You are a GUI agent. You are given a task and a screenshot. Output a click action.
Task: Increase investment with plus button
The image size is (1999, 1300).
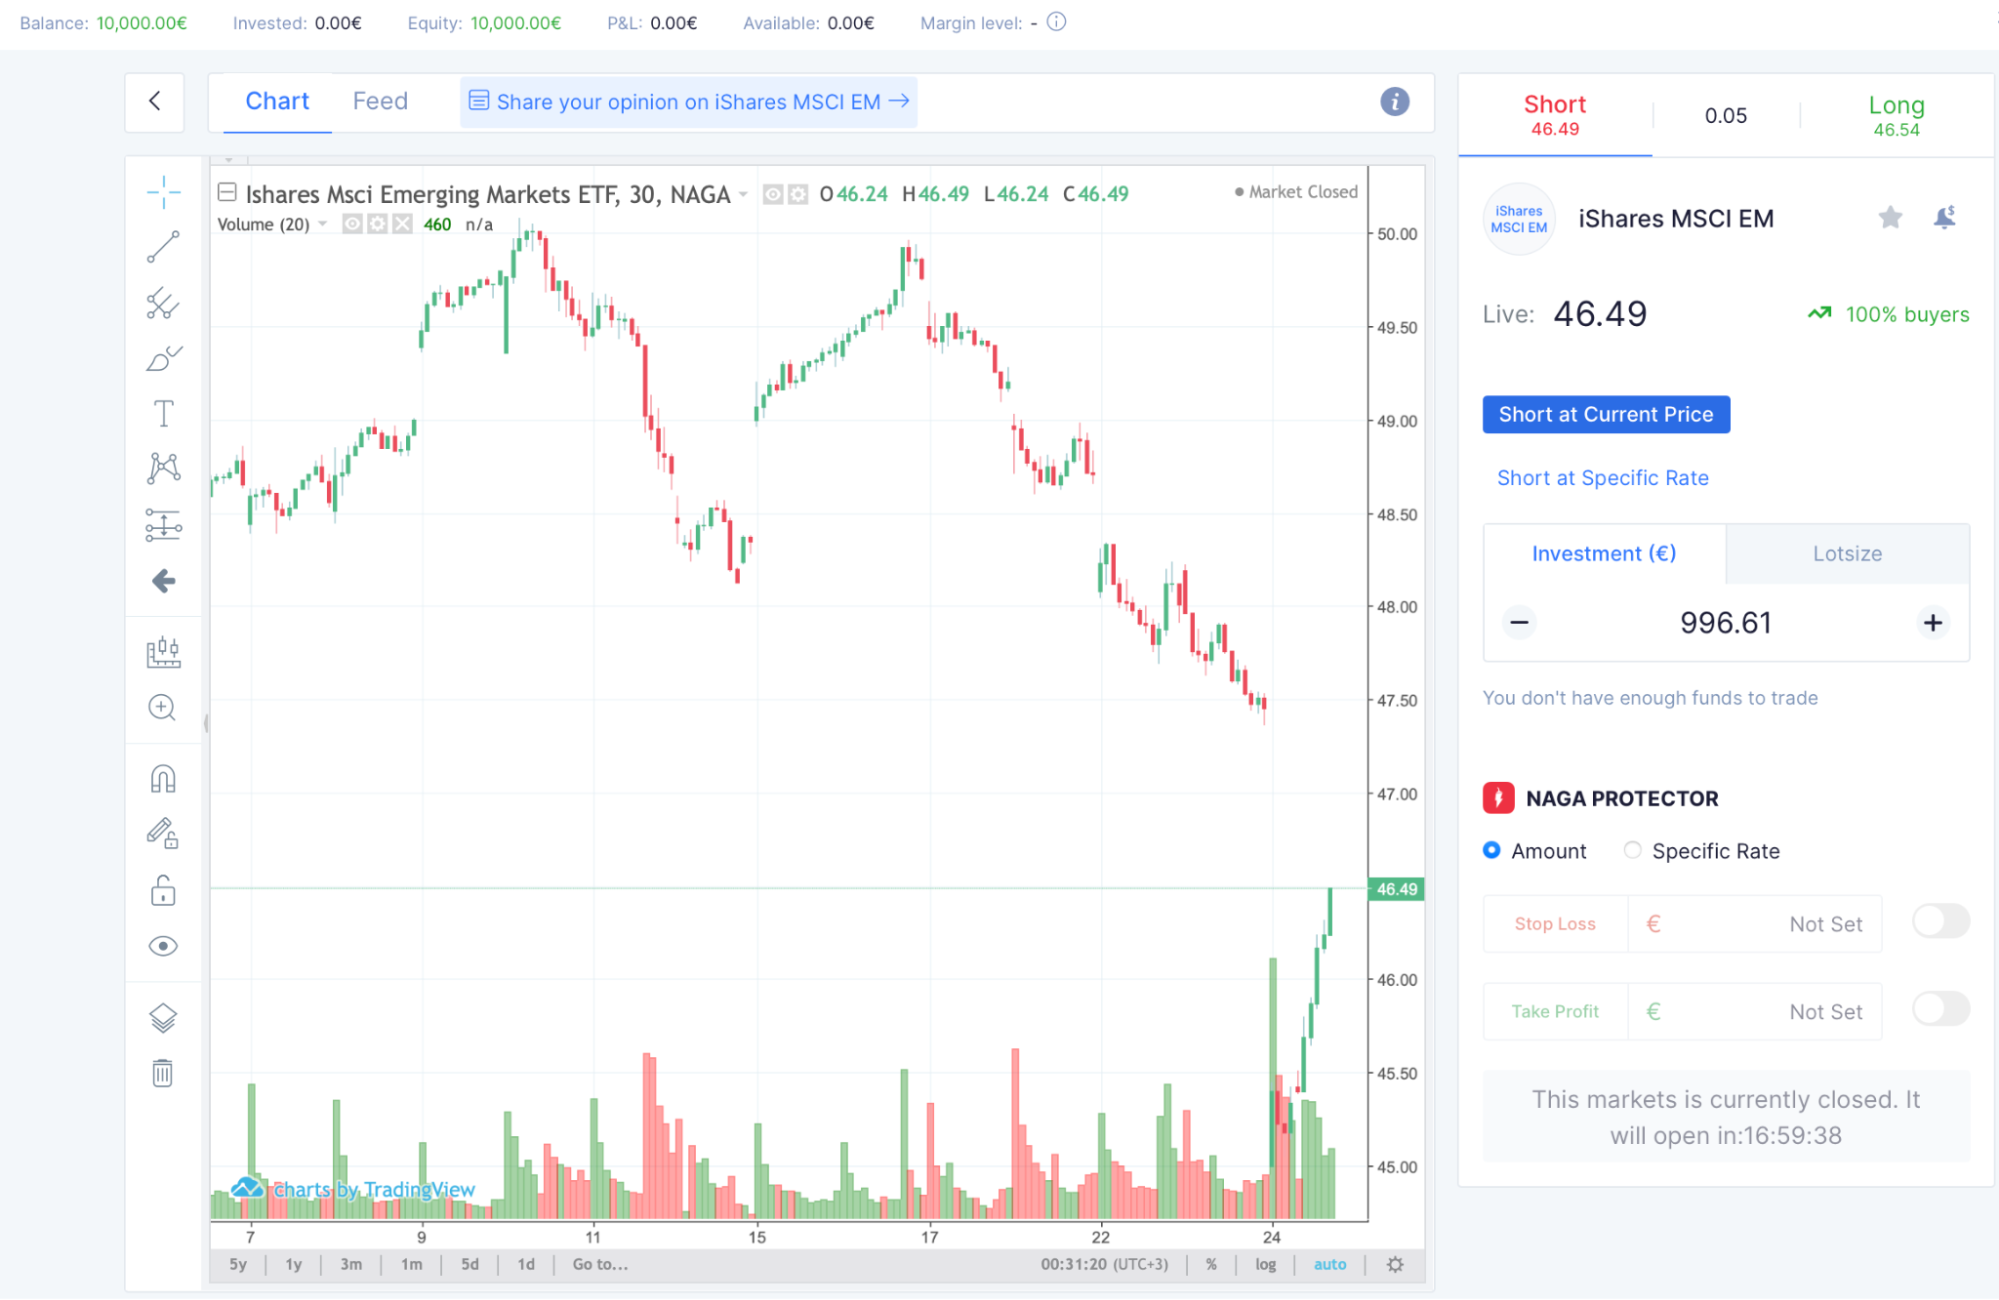pos(1932,622)
